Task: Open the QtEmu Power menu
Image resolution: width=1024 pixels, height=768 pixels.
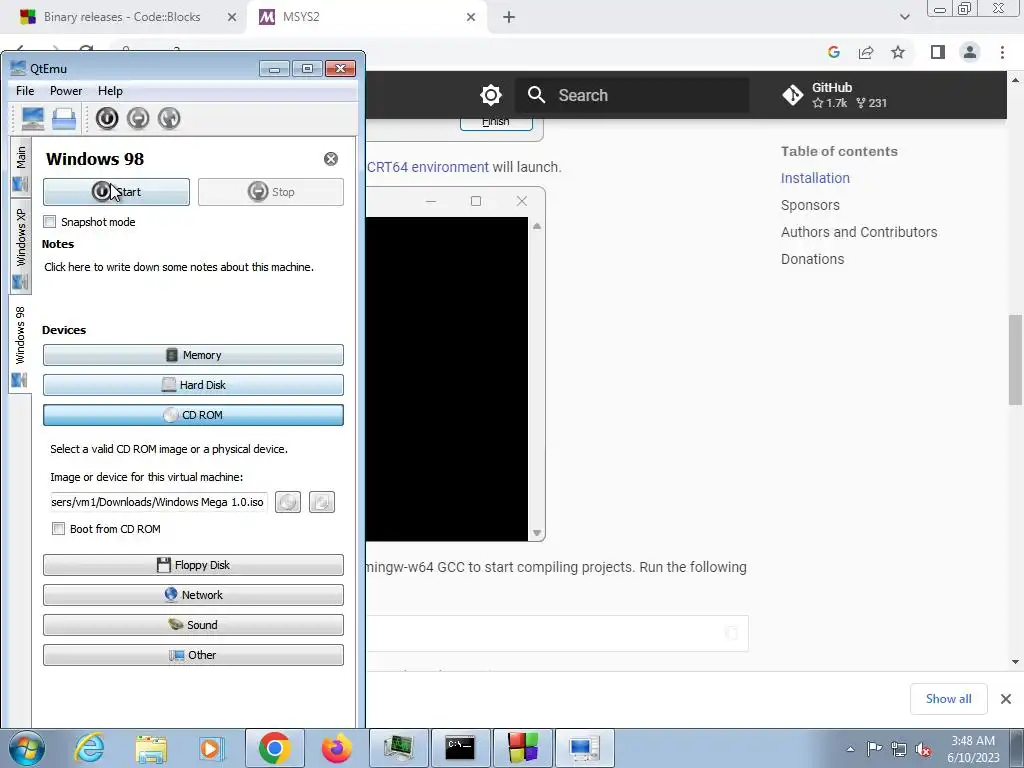Action: [x=66, y=91]
